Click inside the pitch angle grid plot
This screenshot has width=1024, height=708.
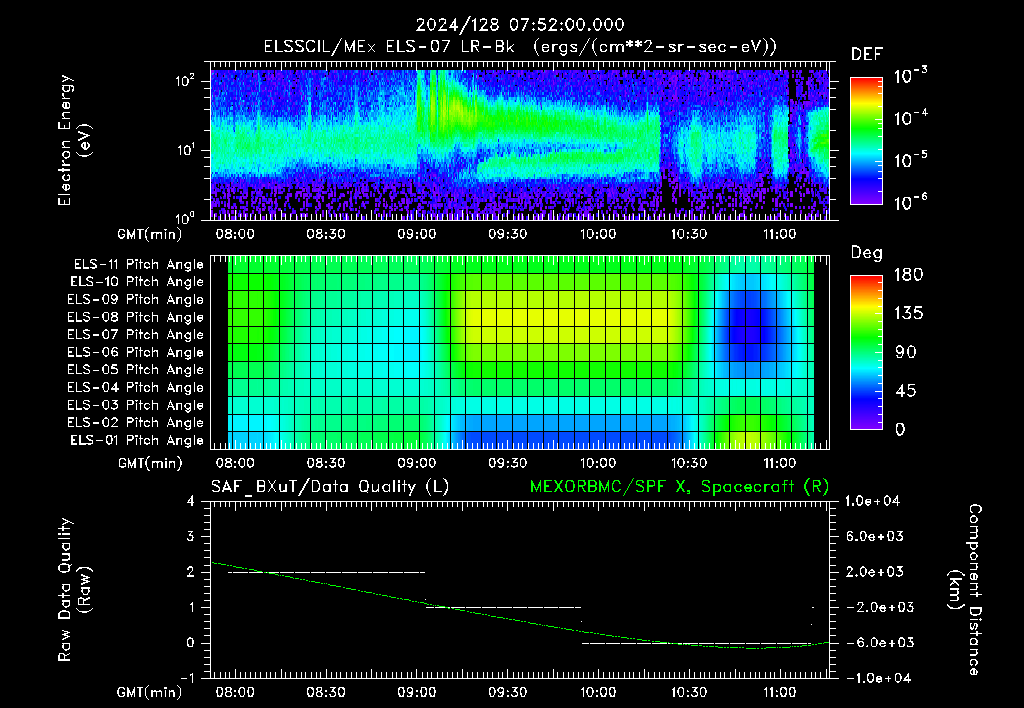[x=520, y=352]
